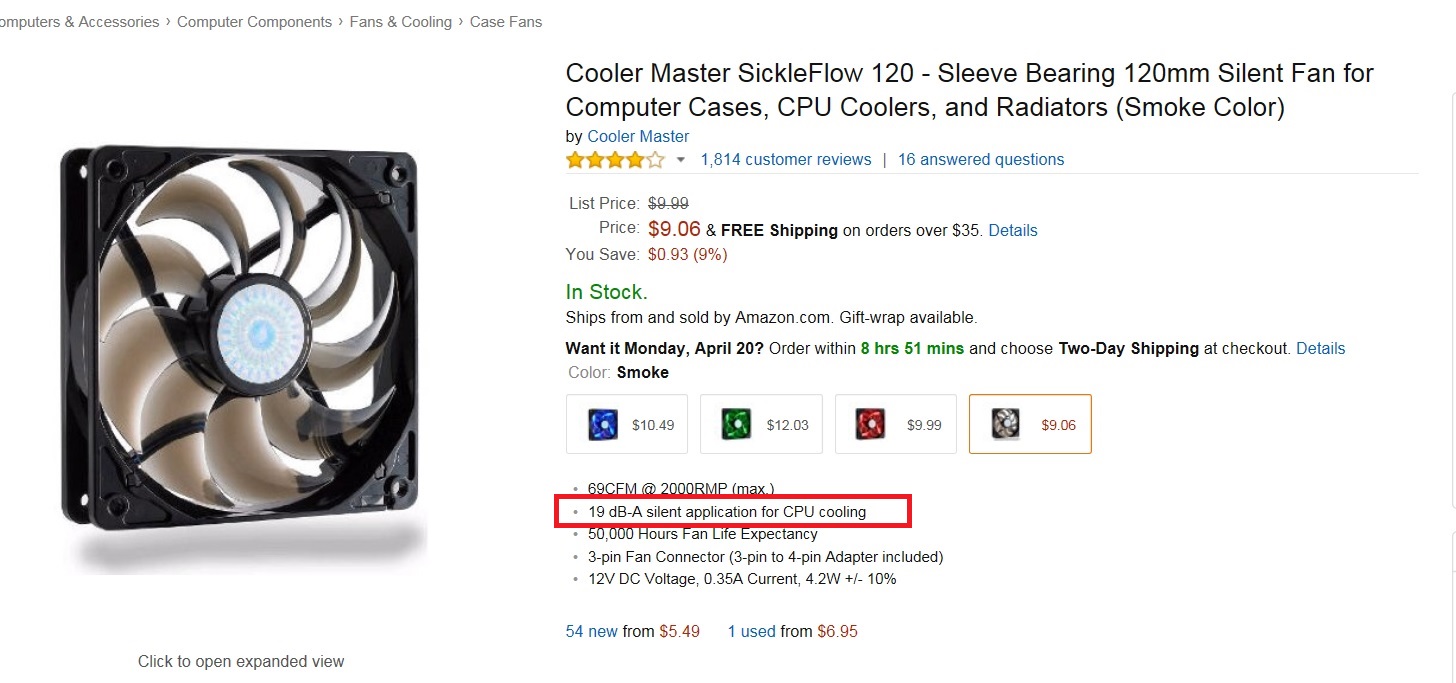The height and width of the screenshot is (683, 1456).
Task: Select the Smoke fan at $9.06
Action: [x=1029, y=424]
